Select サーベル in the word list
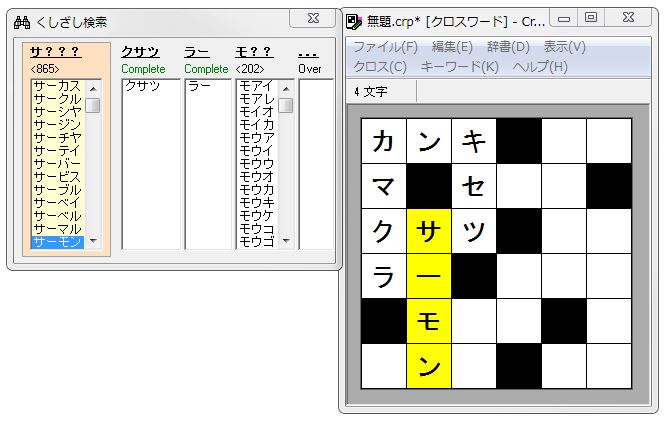 57,216
